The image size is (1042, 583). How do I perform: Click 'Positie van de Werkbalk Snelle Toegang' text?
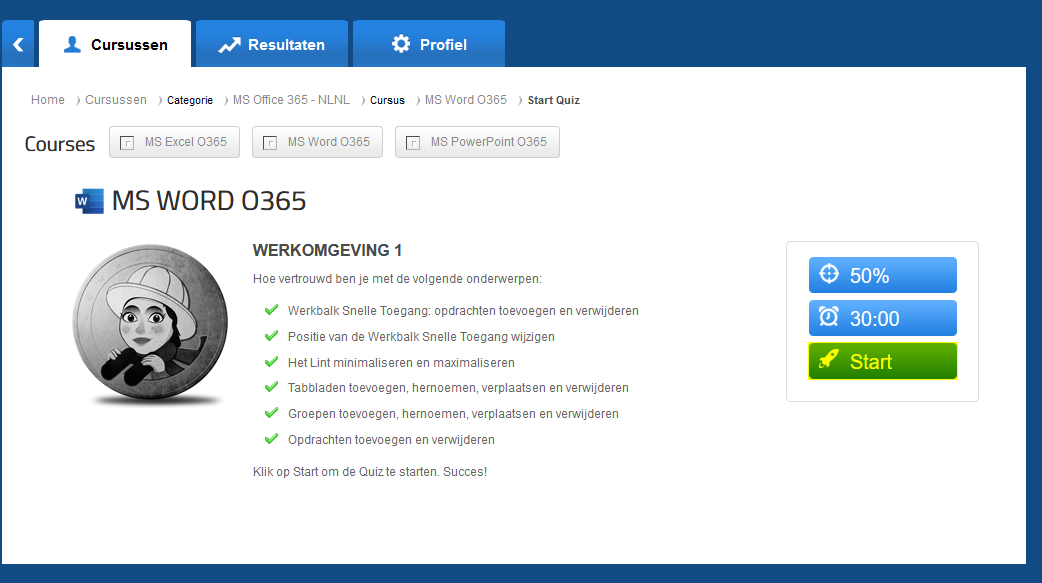point(421,336)
